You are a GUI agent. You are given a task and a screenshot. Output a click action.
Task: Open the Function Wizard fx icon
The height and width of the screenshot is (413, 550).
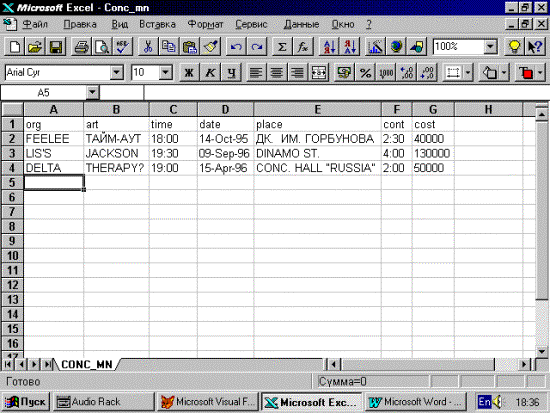coord(302,47)
